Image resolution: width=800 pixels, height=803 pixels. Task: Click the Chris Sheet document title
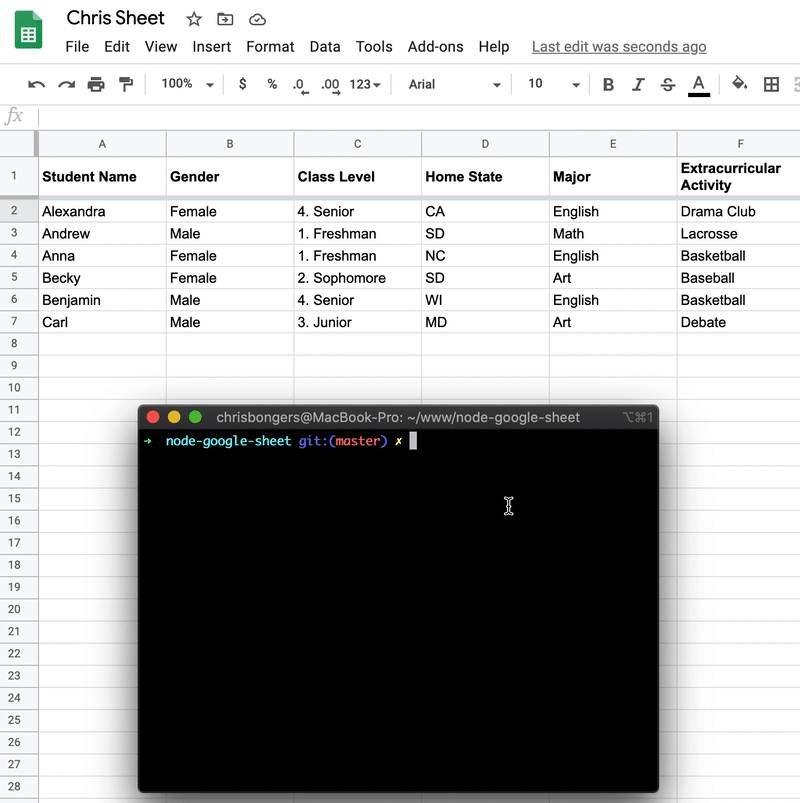[x=115, y=18]
